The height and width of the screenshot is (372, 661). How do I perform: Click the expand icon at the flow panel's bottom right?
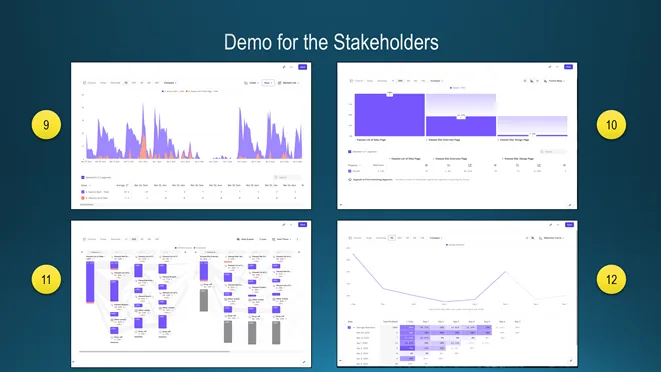click(x=304, y=362)
